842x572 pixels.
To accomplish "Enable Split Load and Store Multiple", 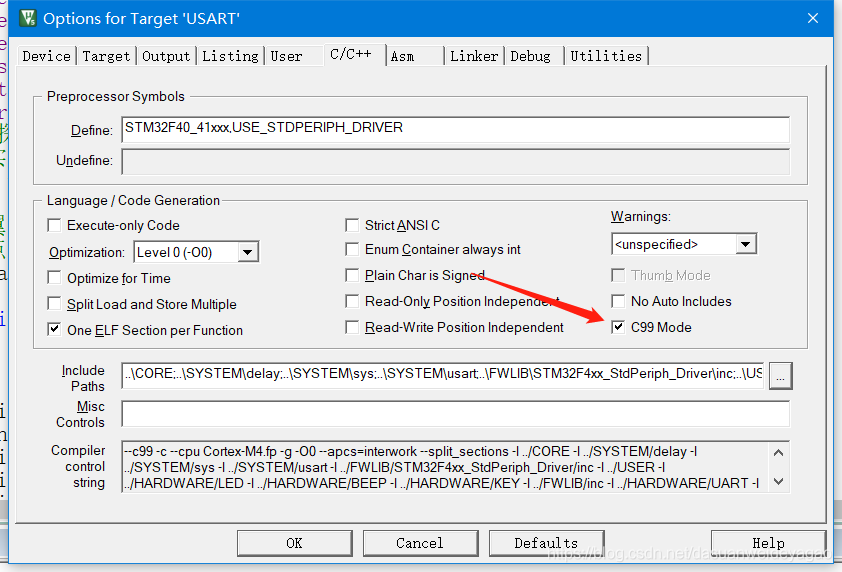I will click(54, 303).
